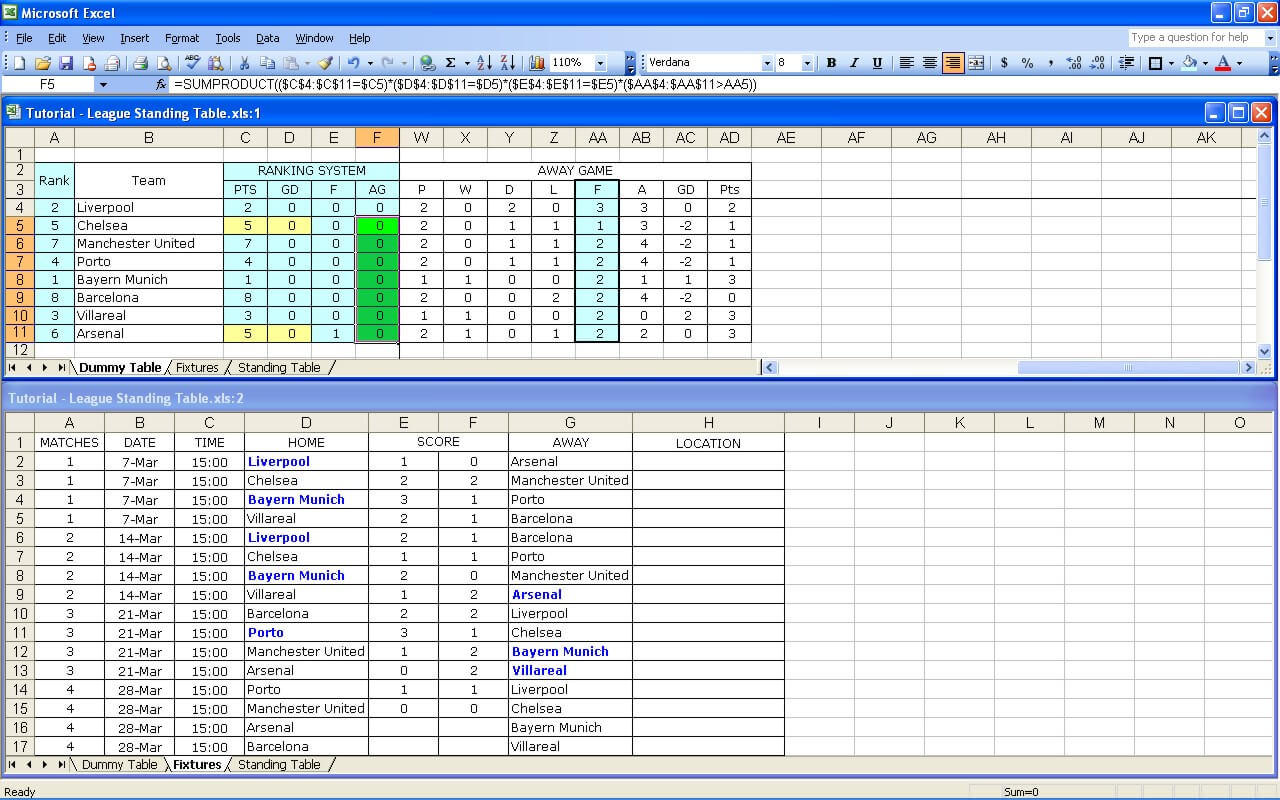
Task: Open the font size dropdown showing 8
Action: [x=808, y=63]
